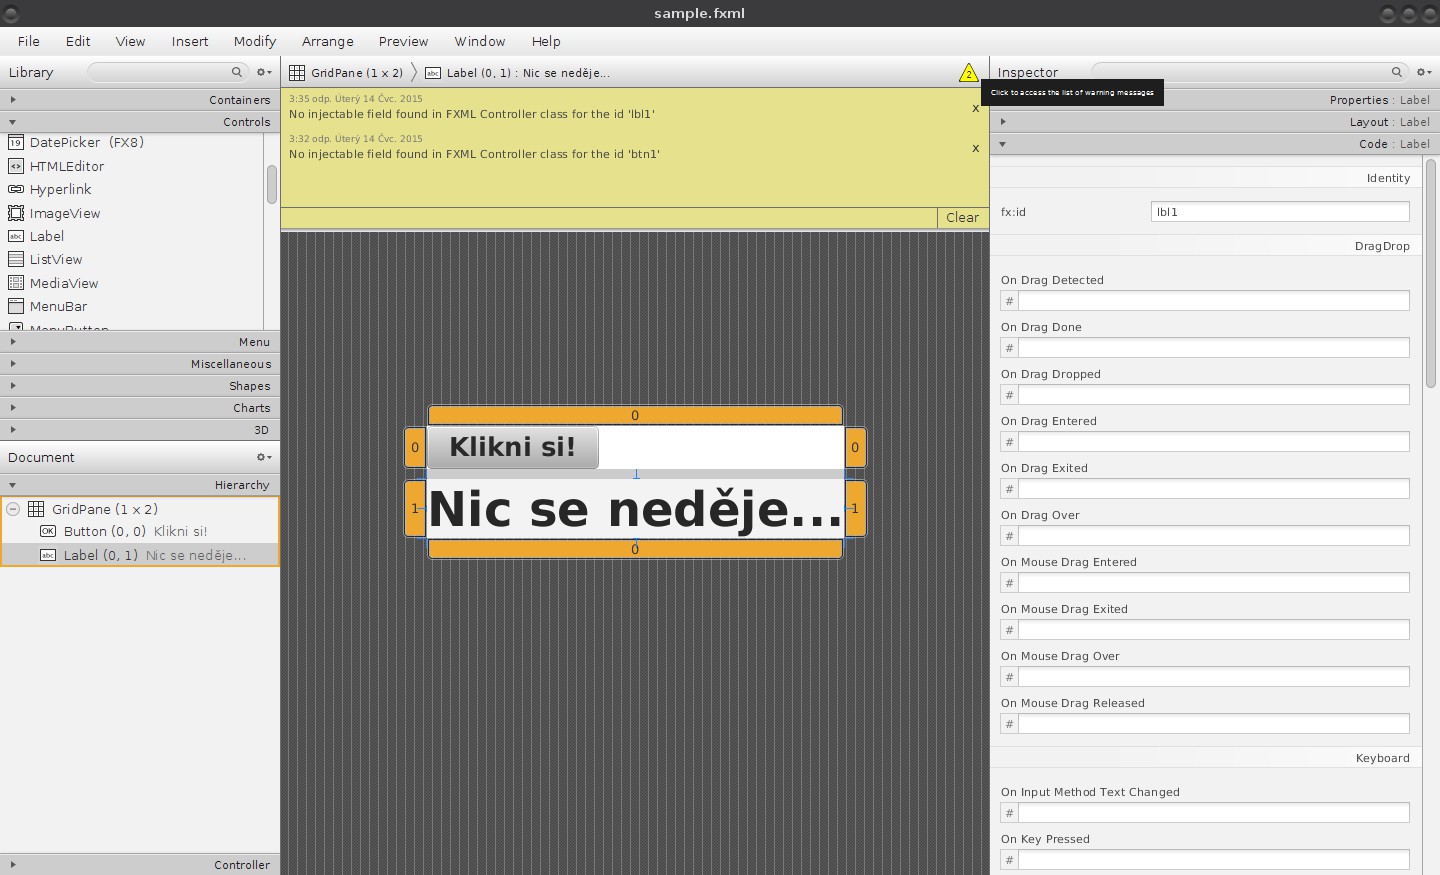Screen dimensions: 1440x875
Task: Expand the Charts section
Action: (13, 407)
